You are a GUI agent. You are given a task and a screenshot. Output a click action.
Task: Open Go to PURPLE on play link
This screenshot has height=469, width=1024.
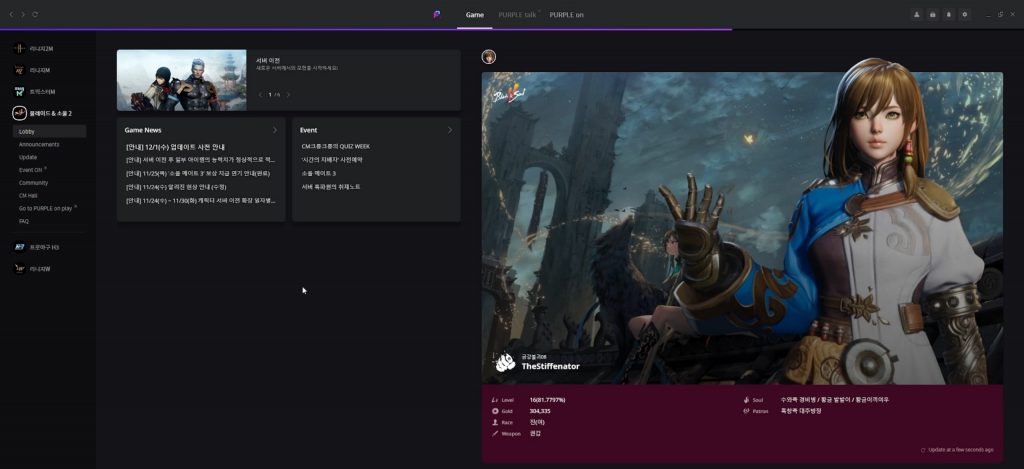point(48,208)
